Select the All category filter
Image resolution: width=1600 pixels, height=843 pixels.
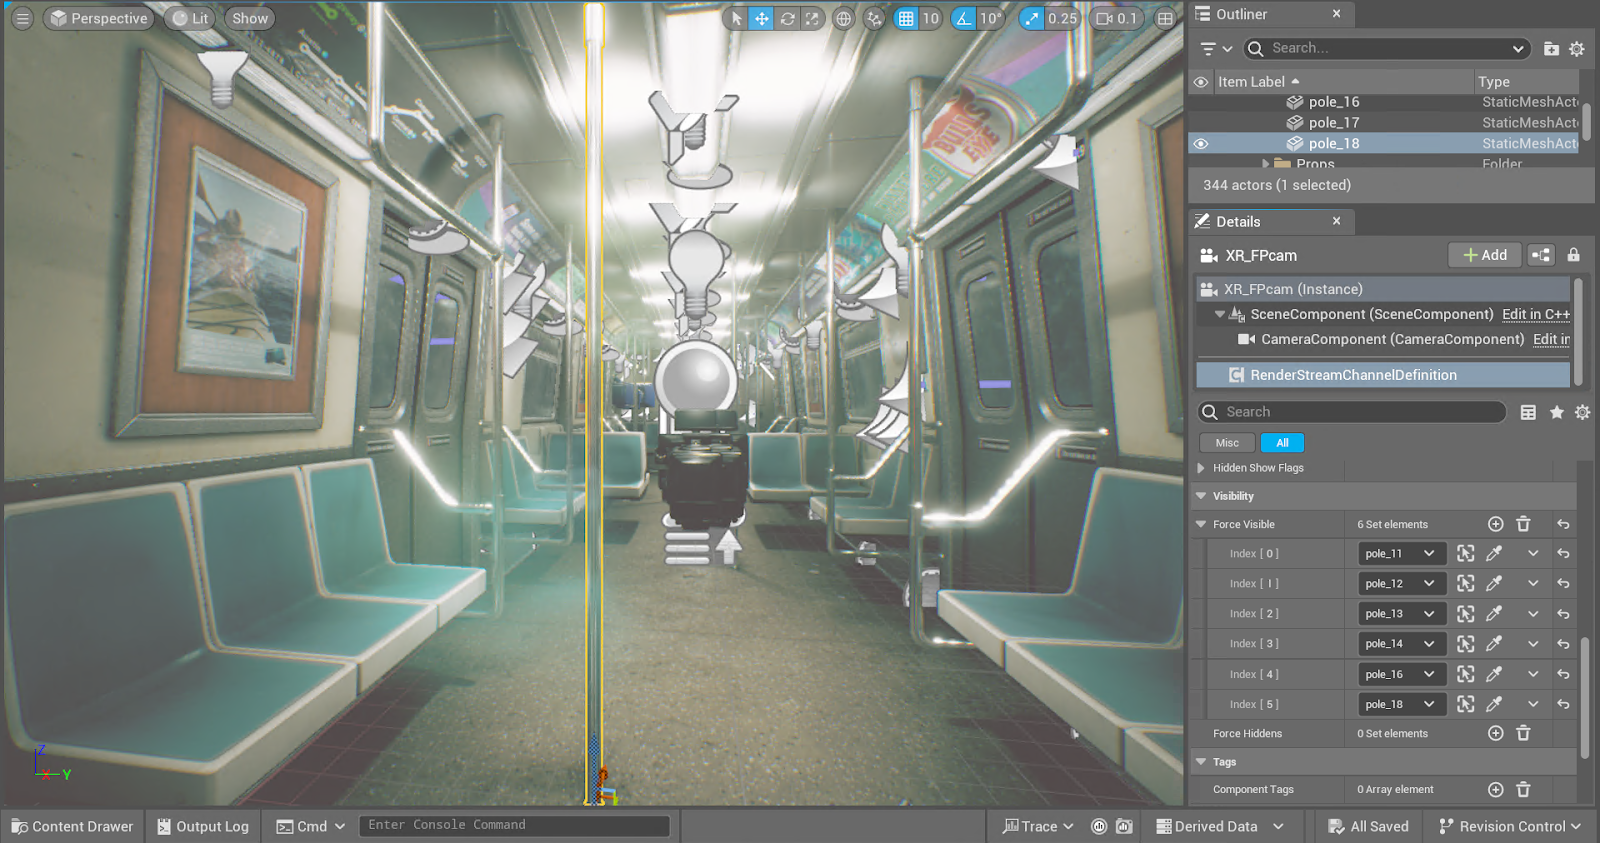pyautogui.click(x=1282, y=443)
